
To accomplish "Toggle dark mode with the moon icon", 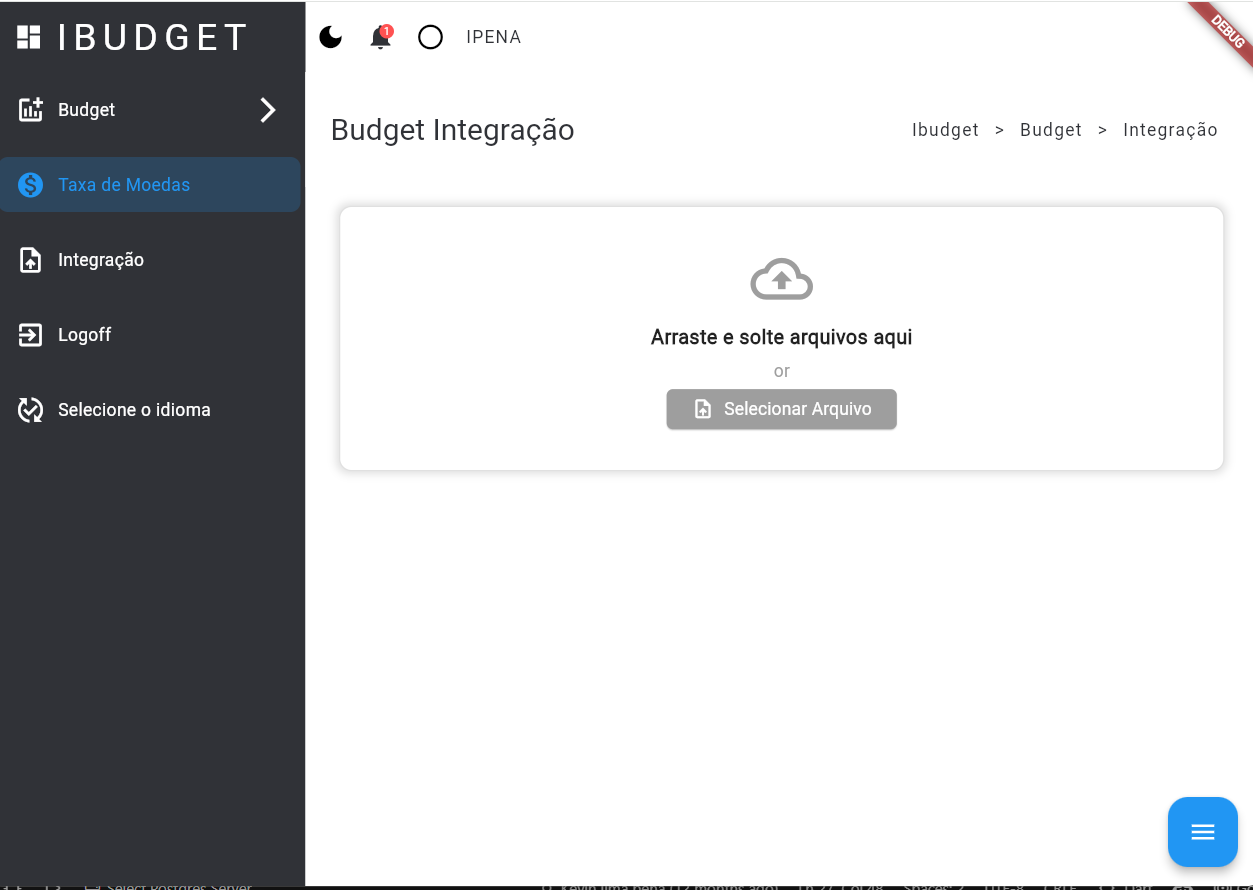I will pos(331,38).
